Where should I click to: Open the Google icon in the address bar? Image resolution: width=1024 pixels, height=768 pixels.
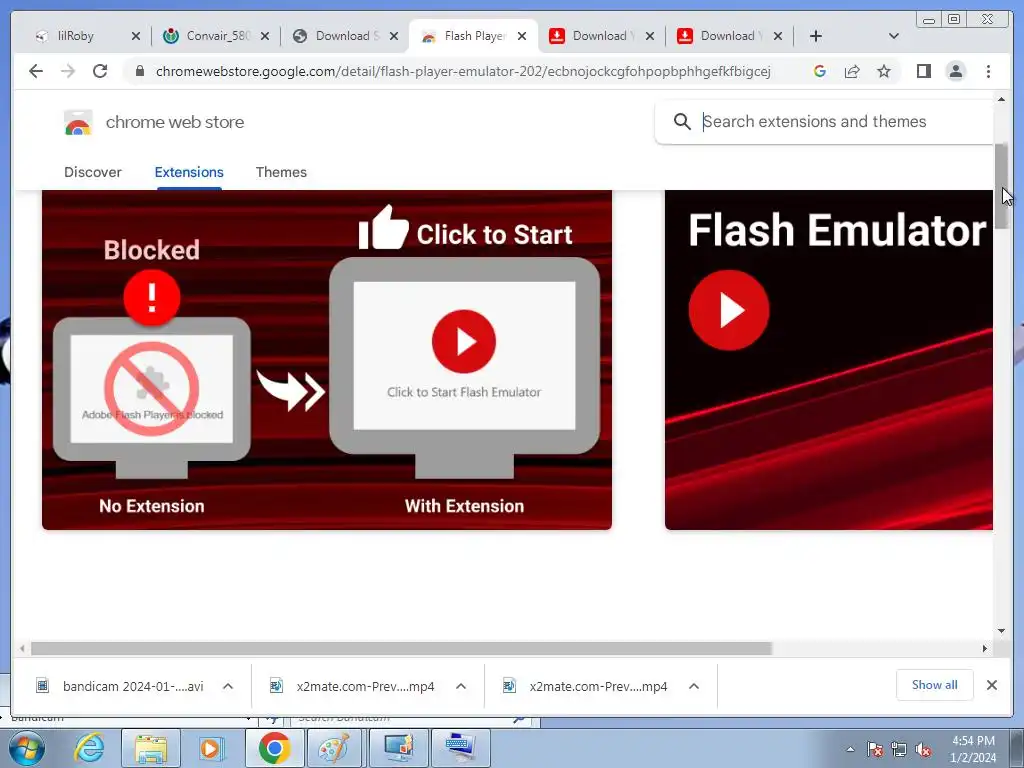pyautogui.click(x=820, y=71)
